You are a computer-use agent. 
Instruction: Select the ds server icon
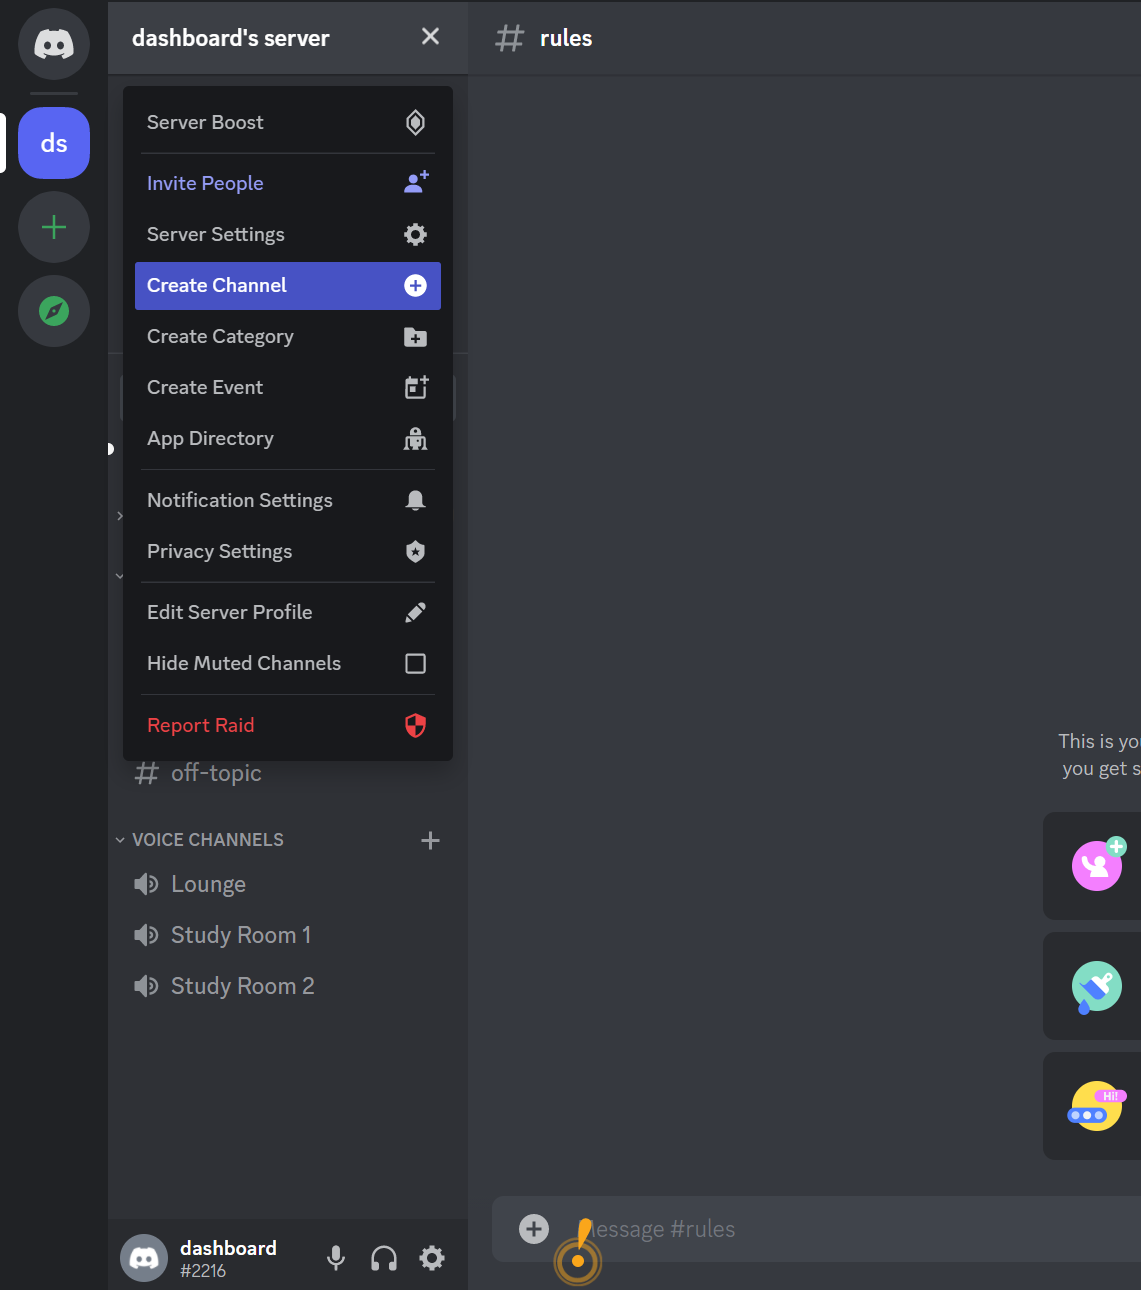(x=54, y=143)
